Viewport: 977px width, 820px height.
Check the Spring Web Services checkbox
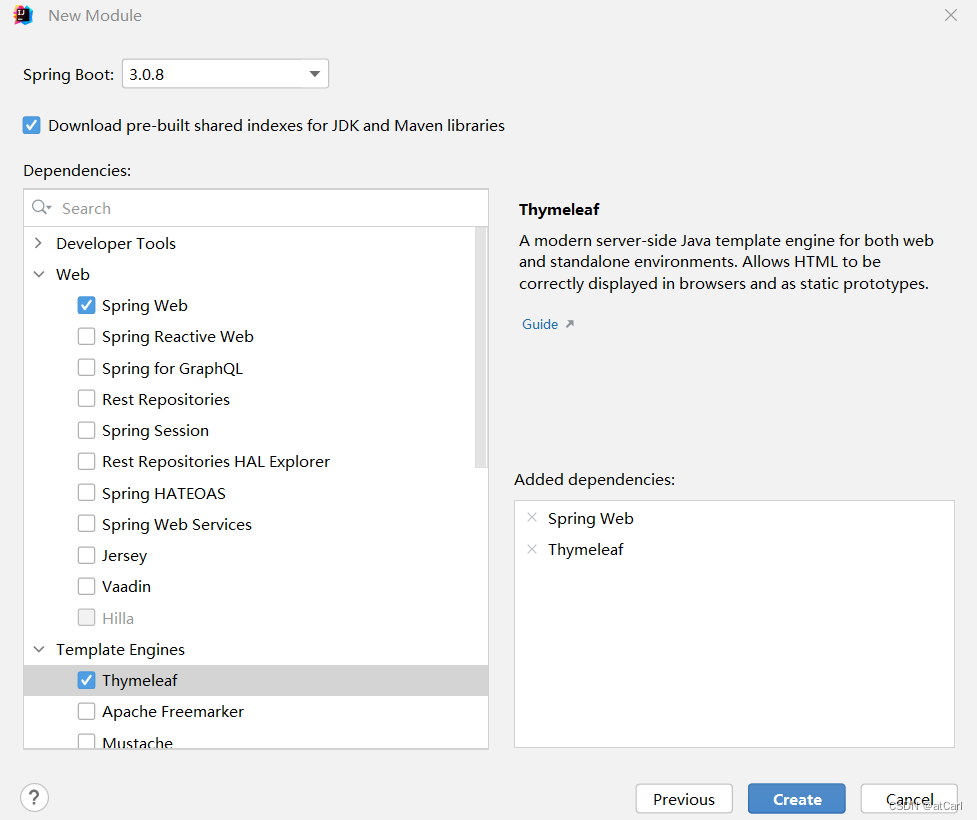click(x=86, y=524)
